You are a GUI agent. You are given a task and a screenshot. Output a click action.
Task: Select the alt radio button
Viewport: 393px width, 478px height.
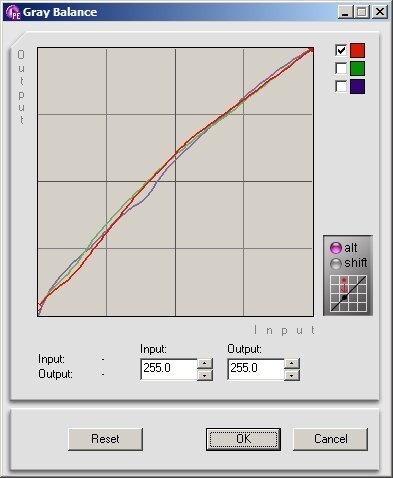[x=336, y=248]
